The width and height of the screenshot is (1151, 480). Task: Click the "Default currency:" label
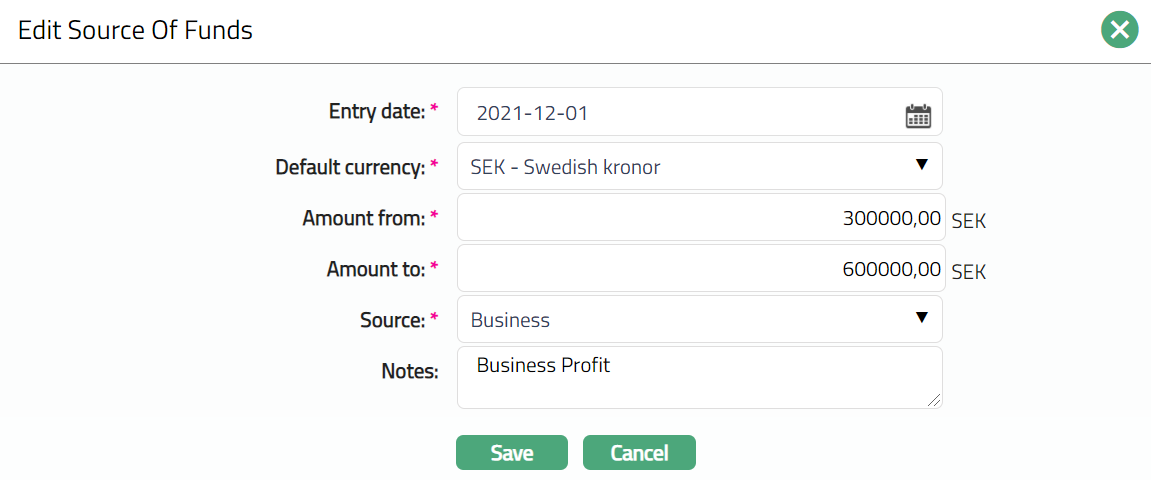[x=351, y=167]
